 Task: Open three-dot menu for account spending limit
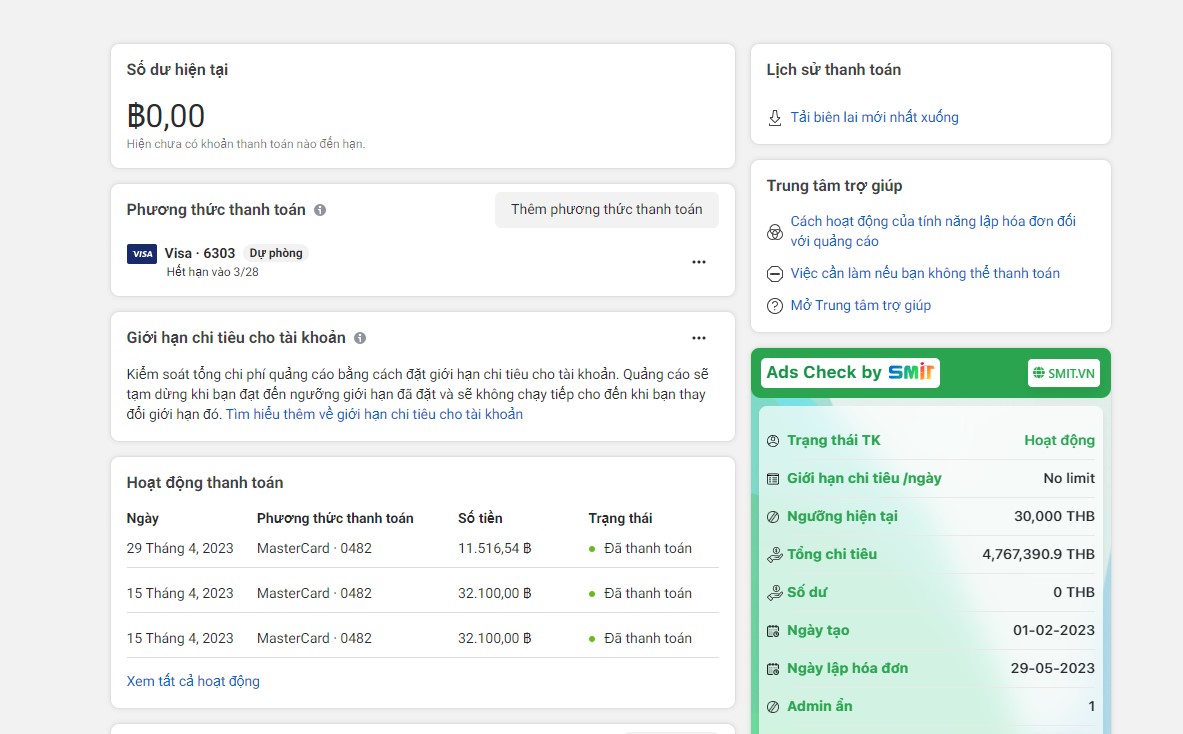699,338
